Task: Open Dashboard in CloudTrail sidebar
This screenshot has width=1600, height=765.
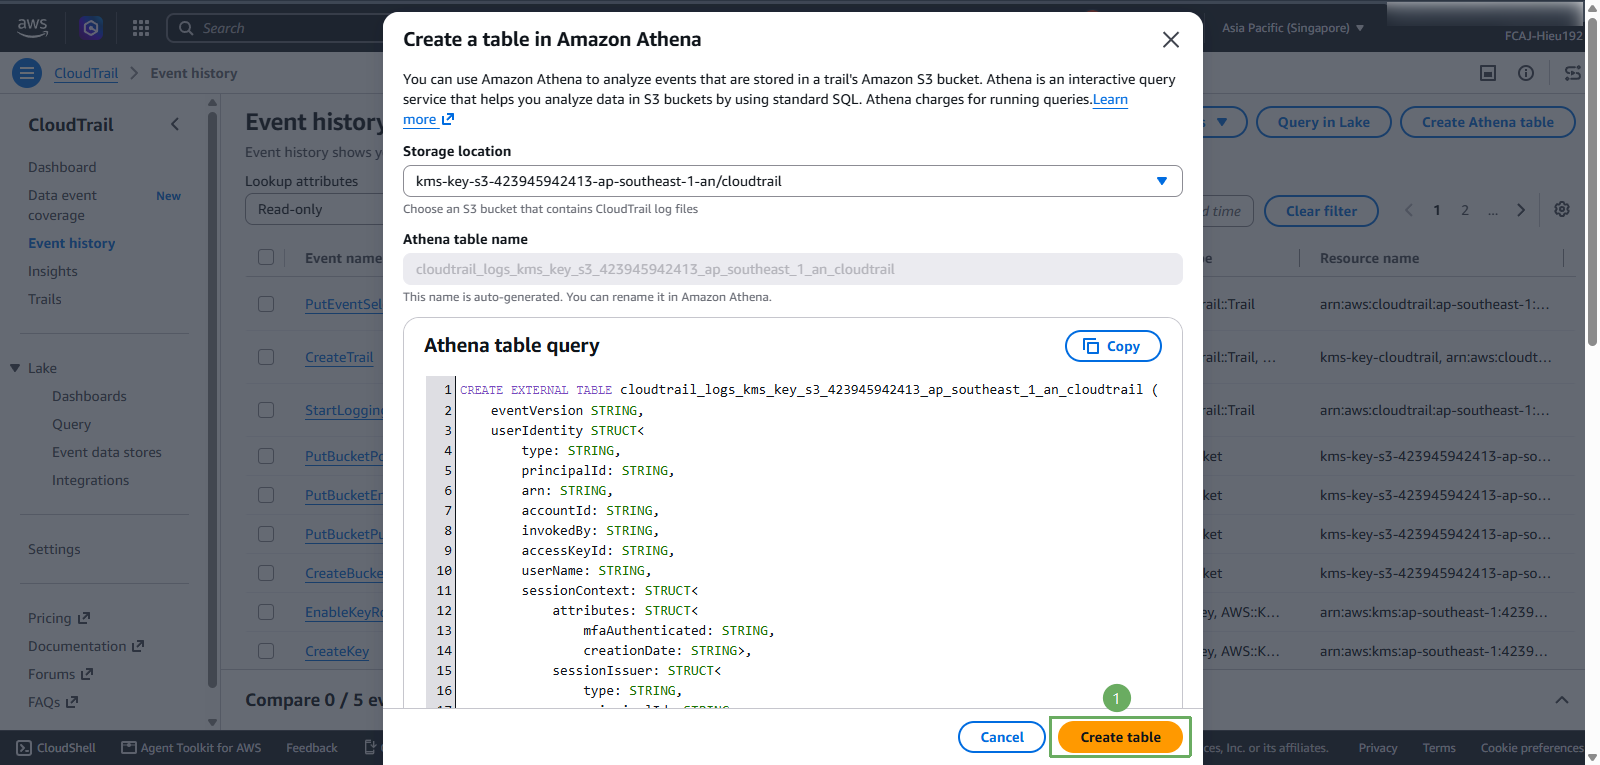Action: click(x=62, y=167)
